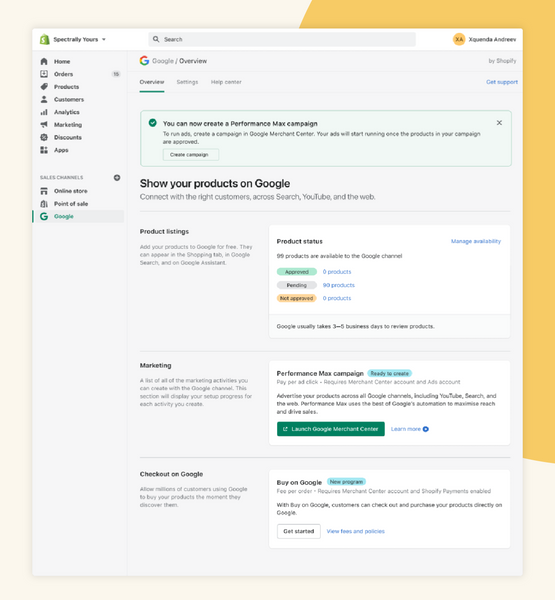Image resolution: width=555 pixels, height=600 pixels.
Task: Switch to the Overview tab
Action: tap(152, 82)
